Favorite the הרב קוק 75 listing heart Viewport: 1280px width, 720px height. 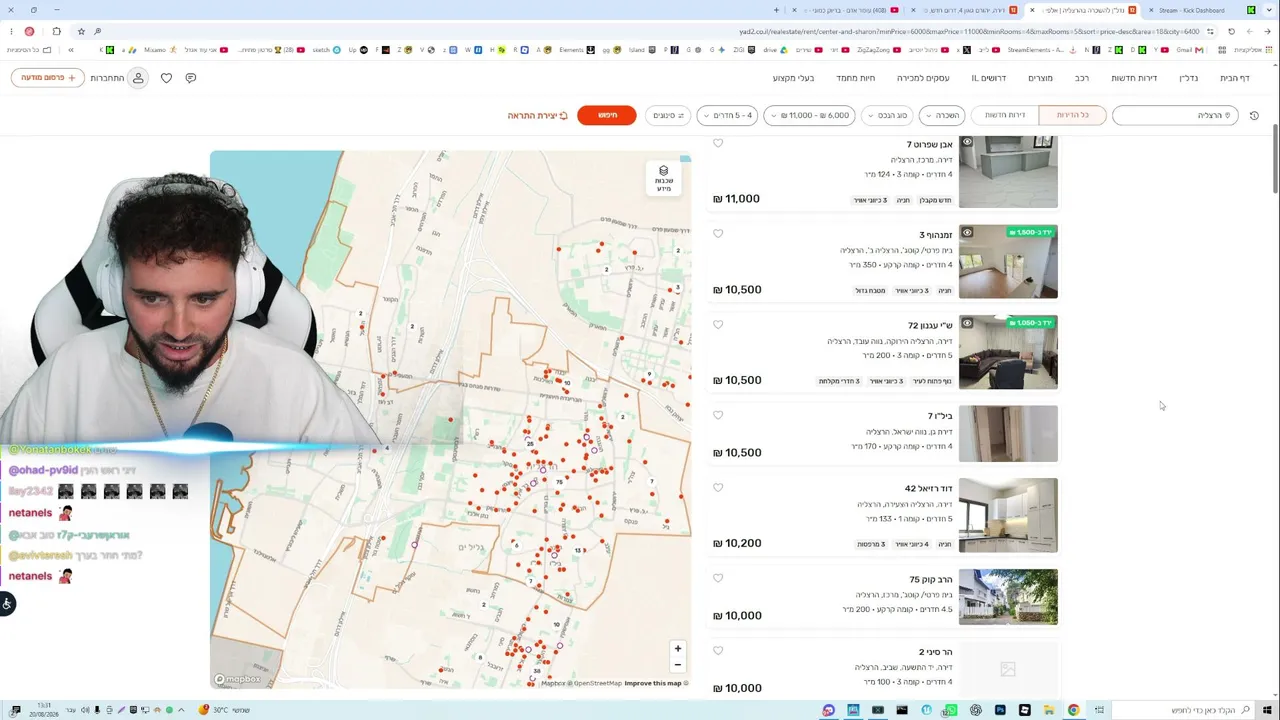(x=718, y=578)
